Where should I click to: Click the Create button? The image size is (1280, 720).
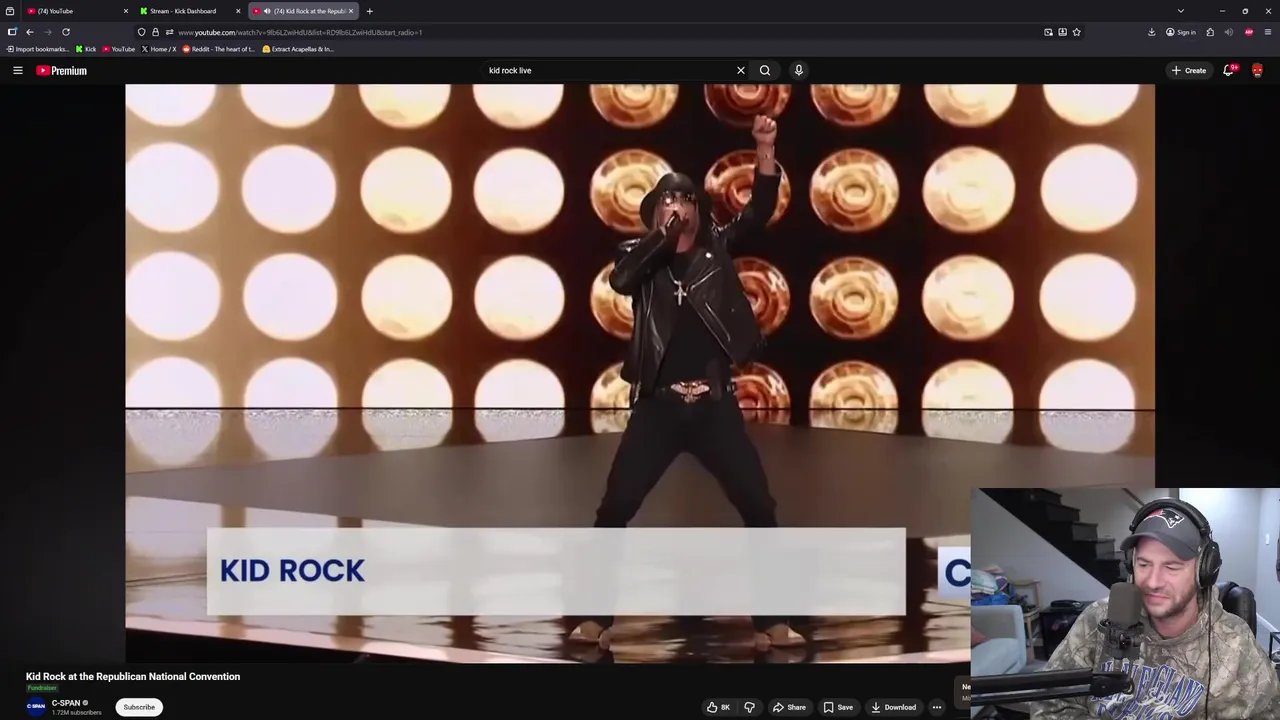point(1189,70)
